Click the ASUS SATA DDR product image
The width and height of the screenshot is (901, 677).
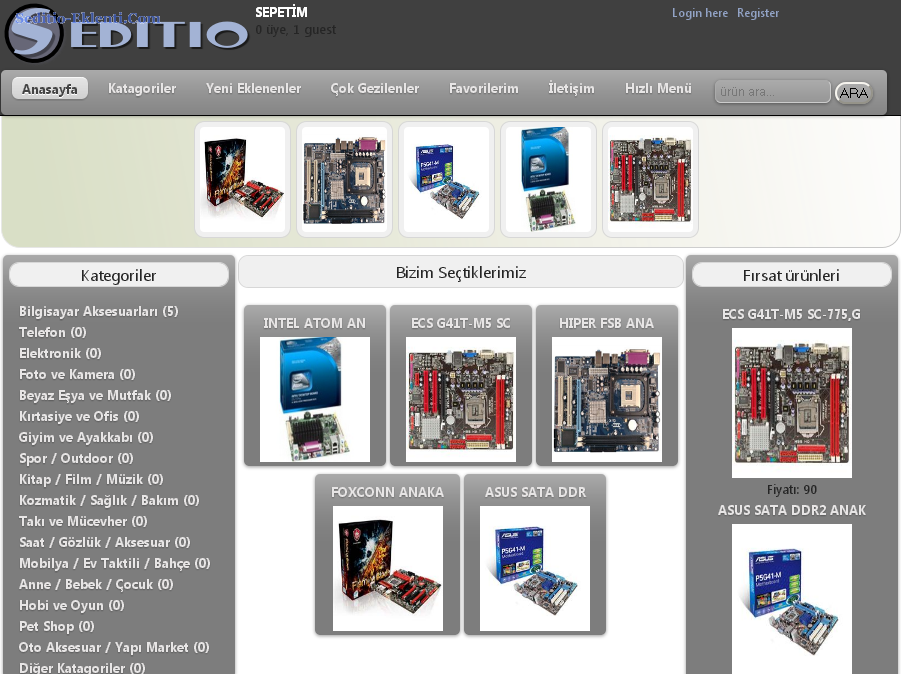pyautogui.click(x=535, y=568)
